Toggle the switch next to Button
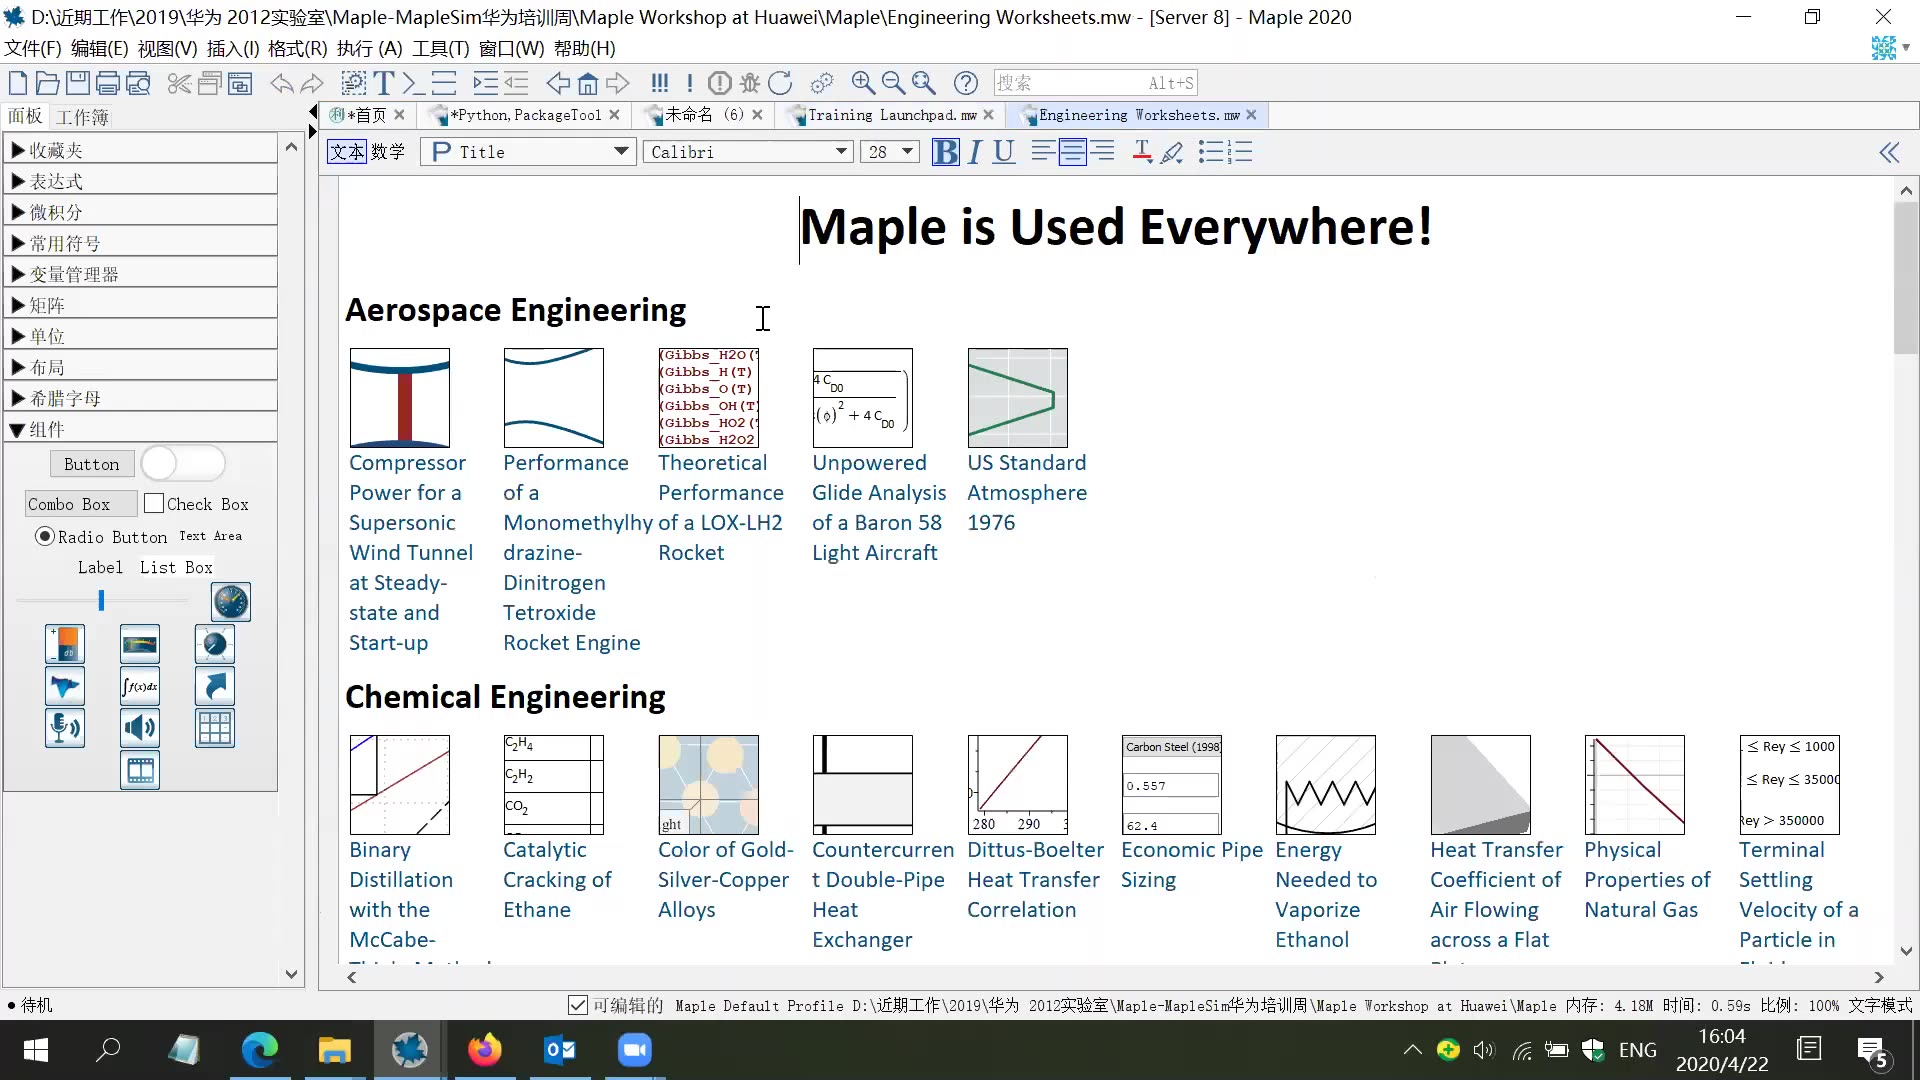 coord(183,464)
